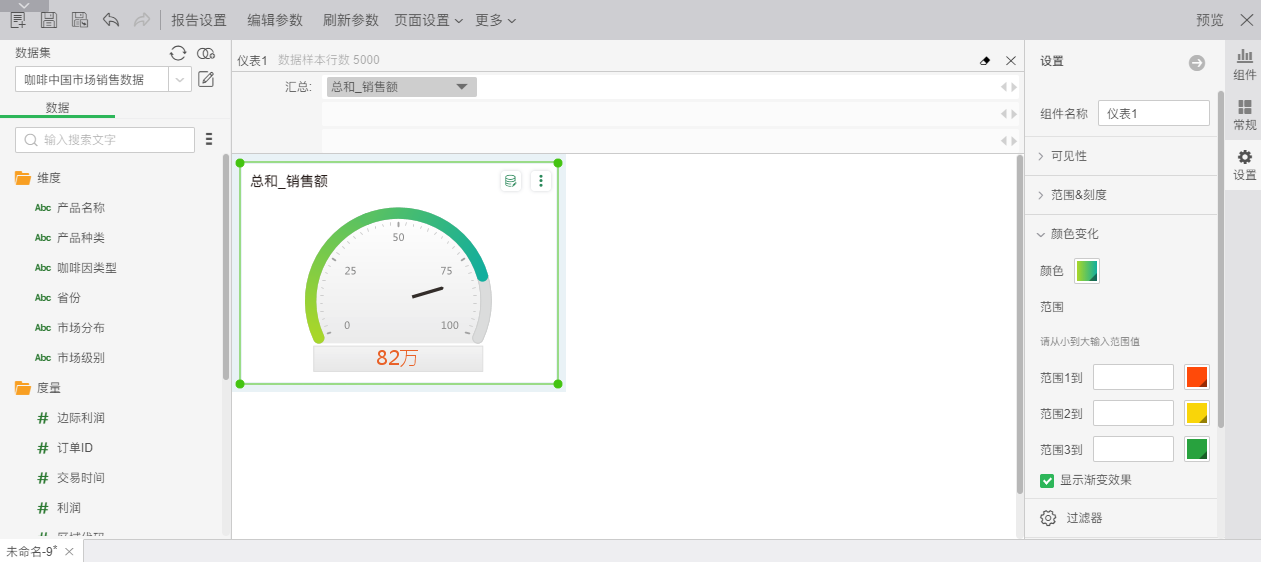Click the save icon in top toolbar
The image size is (1261, 562).
tap(49, 20)
